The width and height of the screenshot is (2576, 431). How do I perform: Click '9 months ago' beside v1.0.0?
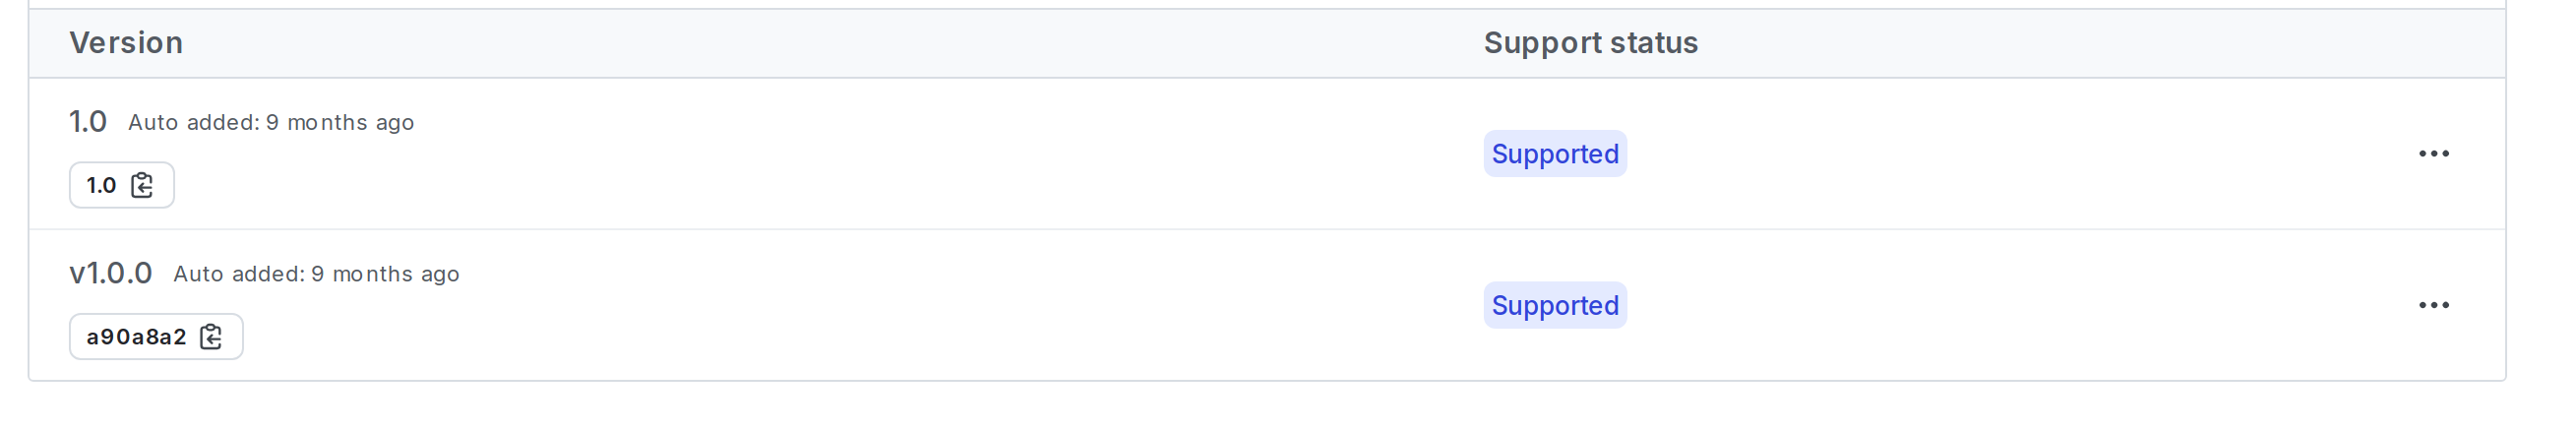click(x=385, y=274)
